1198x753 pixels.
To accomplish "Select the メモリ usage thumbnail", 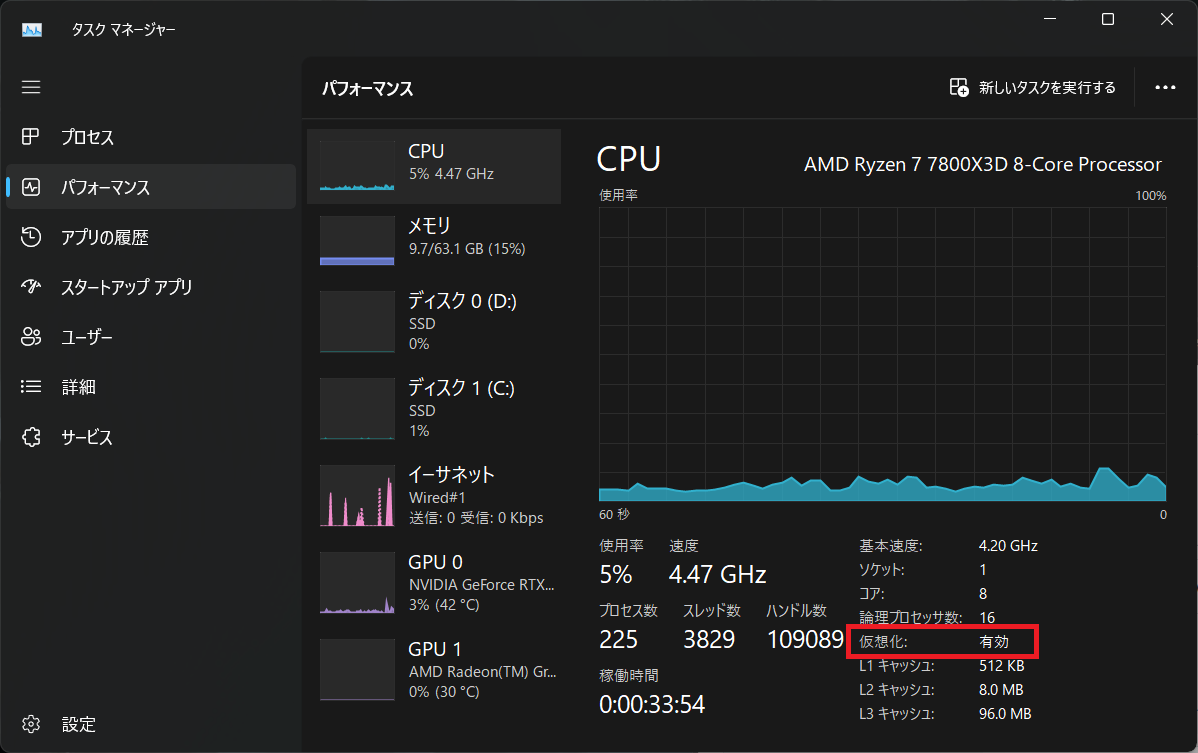I will [x=357, y=241].
